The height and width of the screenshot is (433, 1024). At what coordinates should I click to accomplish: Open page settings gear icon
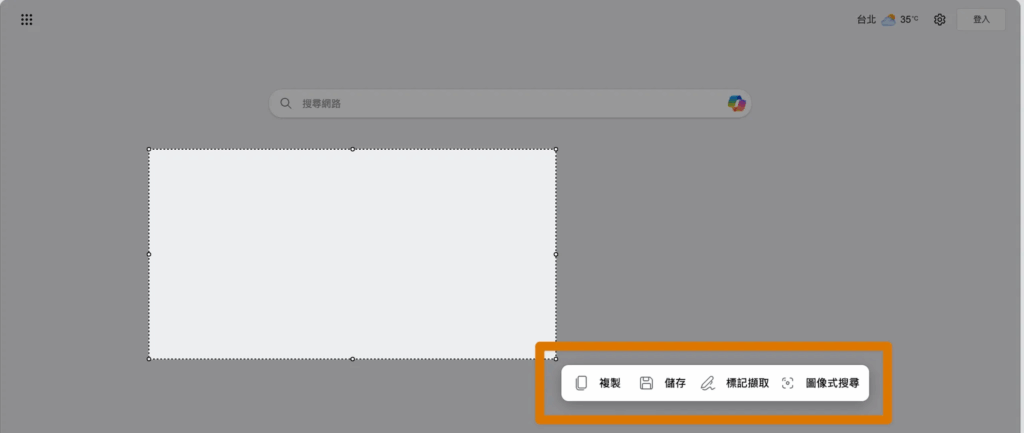pos(940,20)
